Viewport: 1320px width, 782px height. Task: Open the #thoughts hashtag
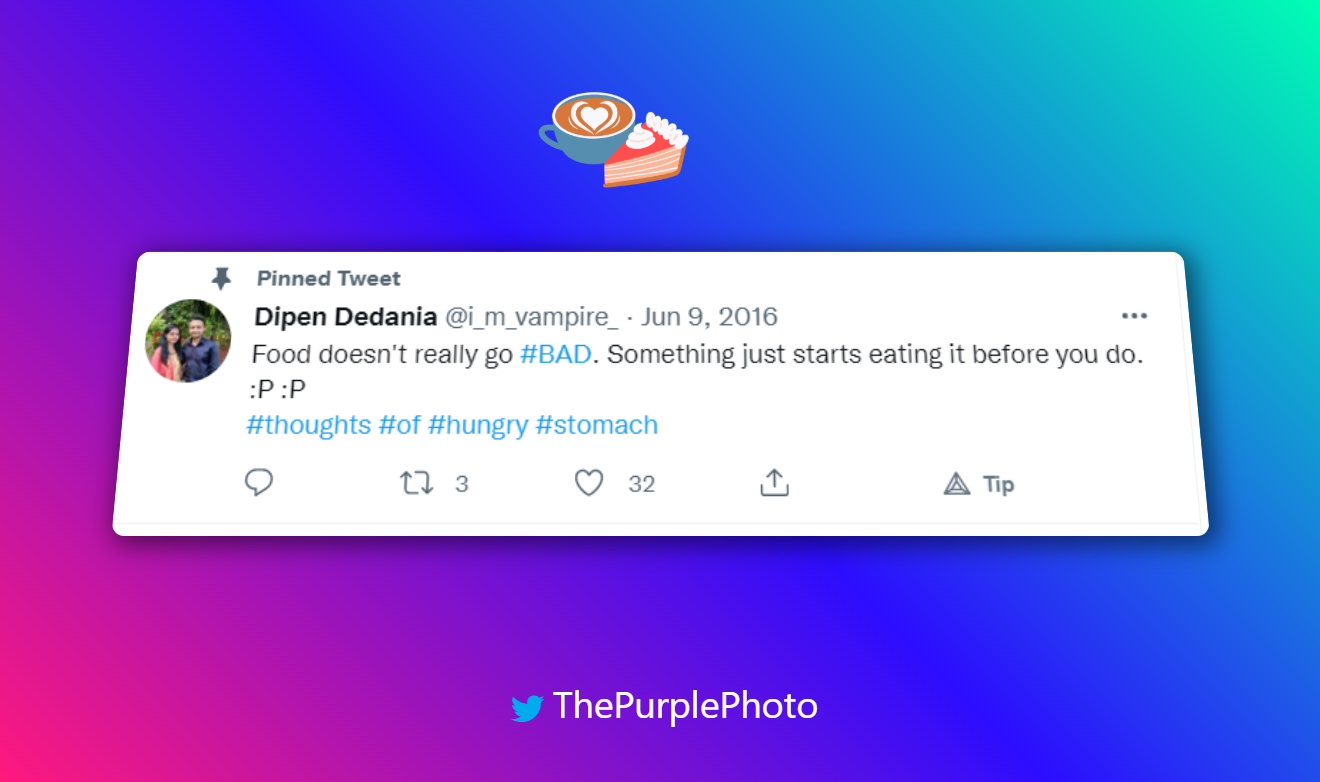tap(309, 424)
